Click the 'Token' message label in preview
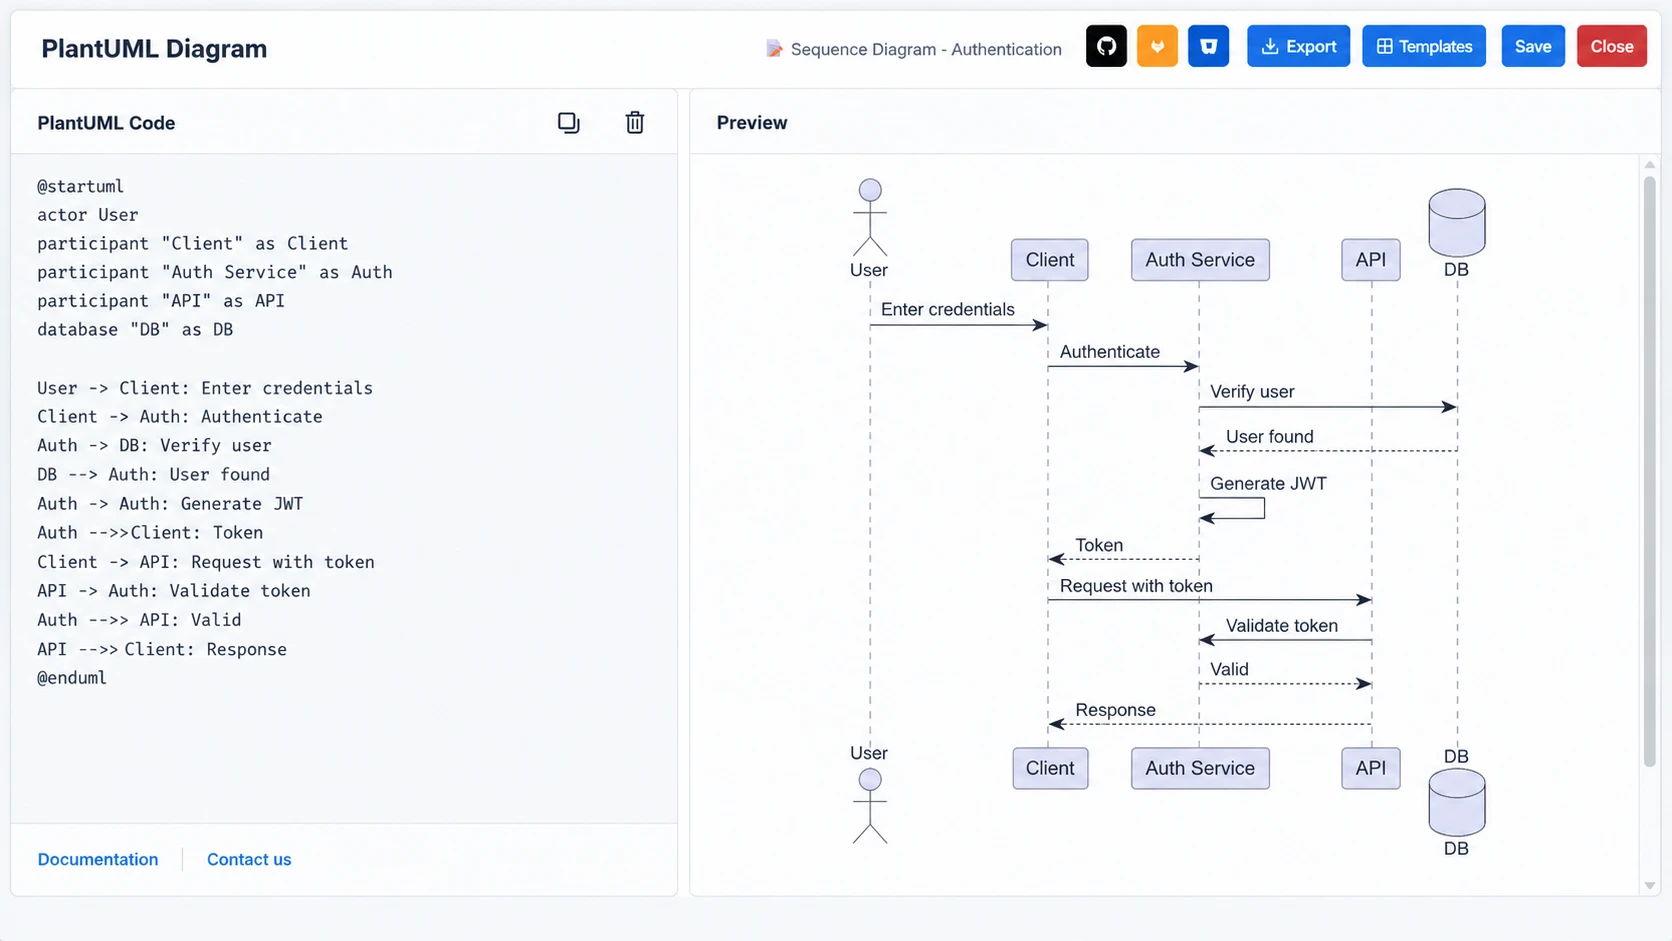Image resolution: width=1672 pixels, height=941 pixels. pyautogui.click(x=1099, y=545)
